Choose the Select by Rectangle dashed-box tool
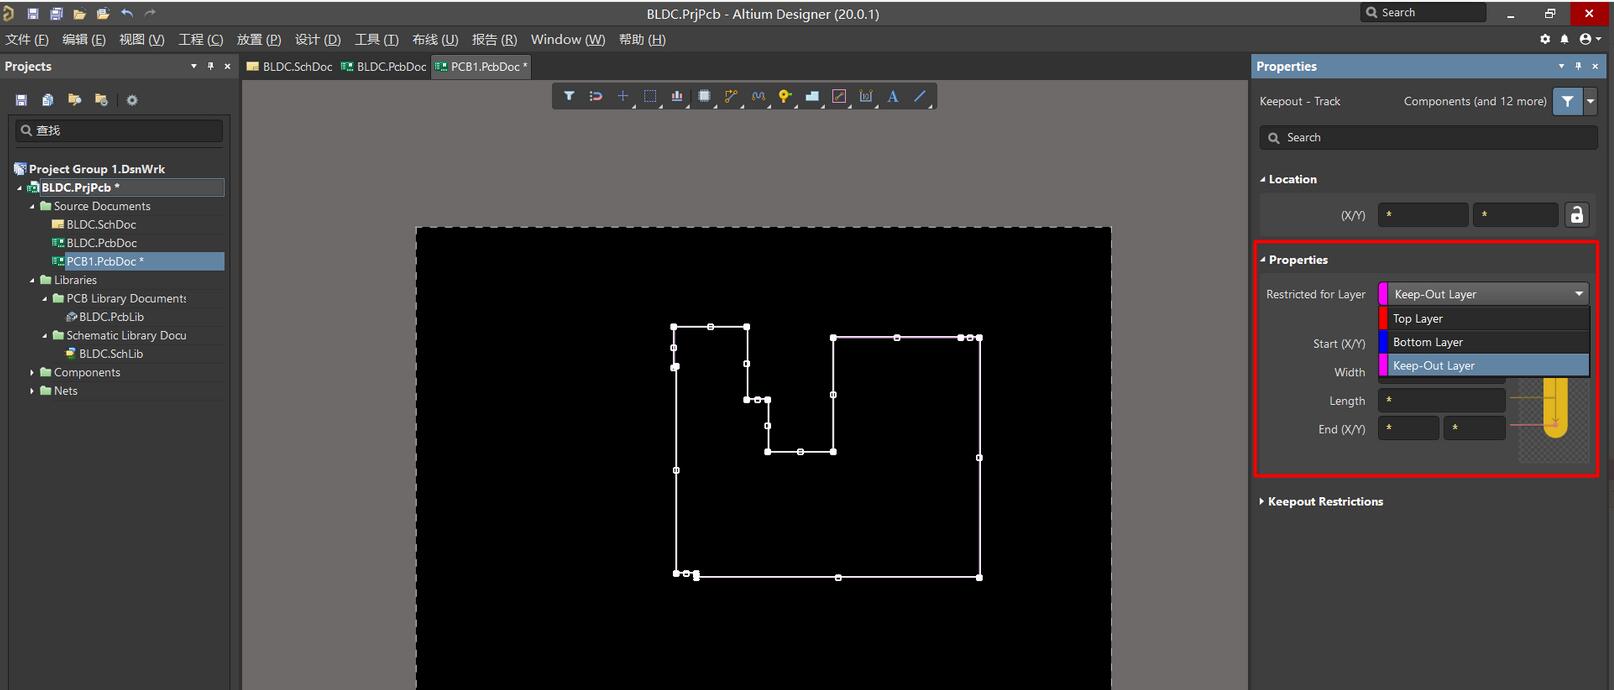The height and width of the screenshot is (690, 1614). click(x=650, y=96)
